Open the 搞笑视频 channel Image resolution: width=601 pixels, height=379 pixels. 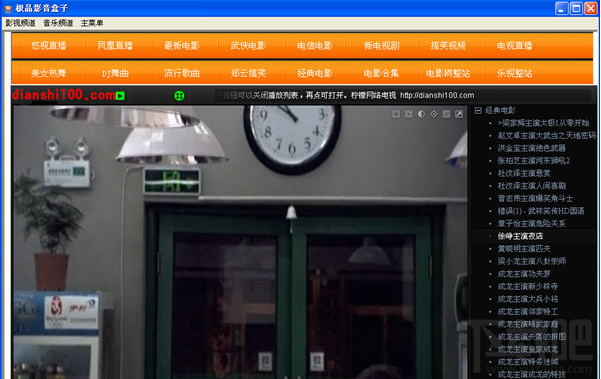(x=448, y=46)
